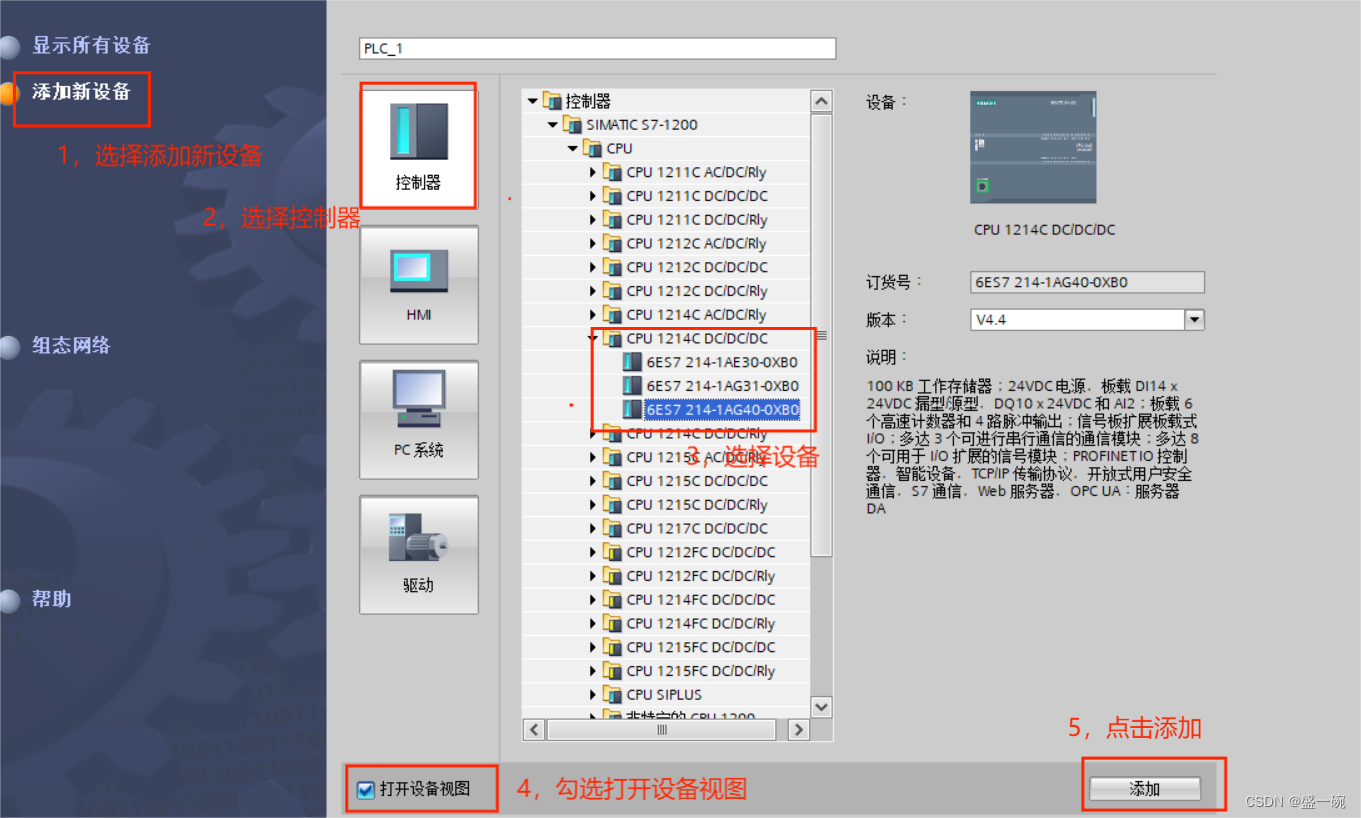
Task: Click the tree scrollbar down arrow
Action: 821,707
